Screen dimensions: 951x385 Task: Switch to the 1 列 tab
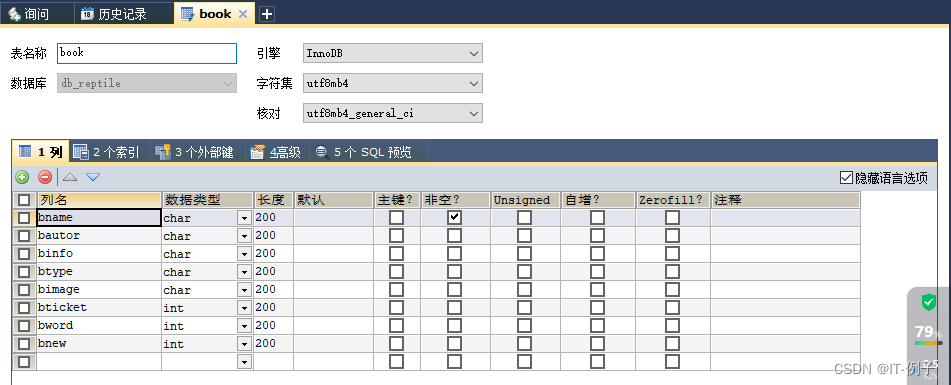tap(41, 152)
